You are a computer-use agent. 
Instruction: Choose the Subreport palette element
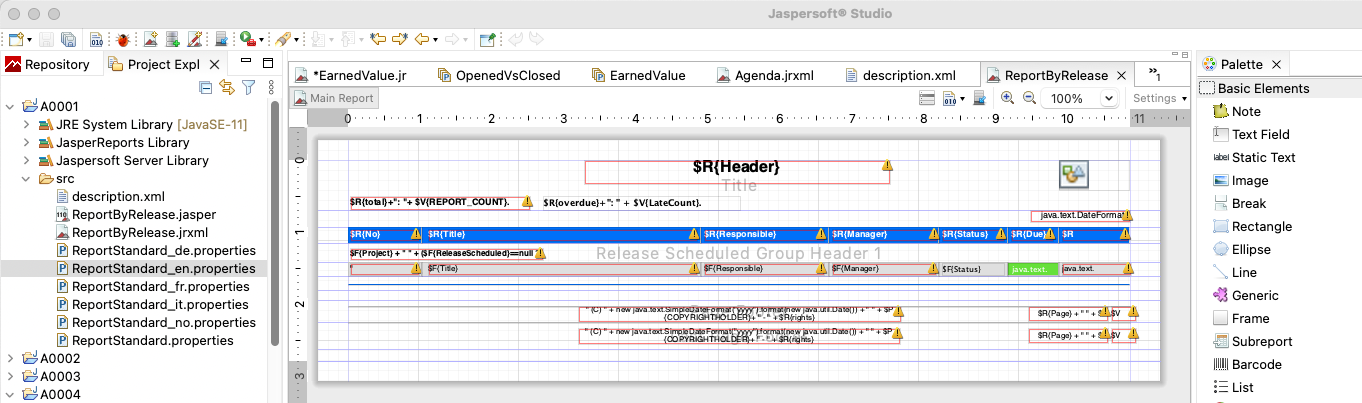(x=1261, y=342)
